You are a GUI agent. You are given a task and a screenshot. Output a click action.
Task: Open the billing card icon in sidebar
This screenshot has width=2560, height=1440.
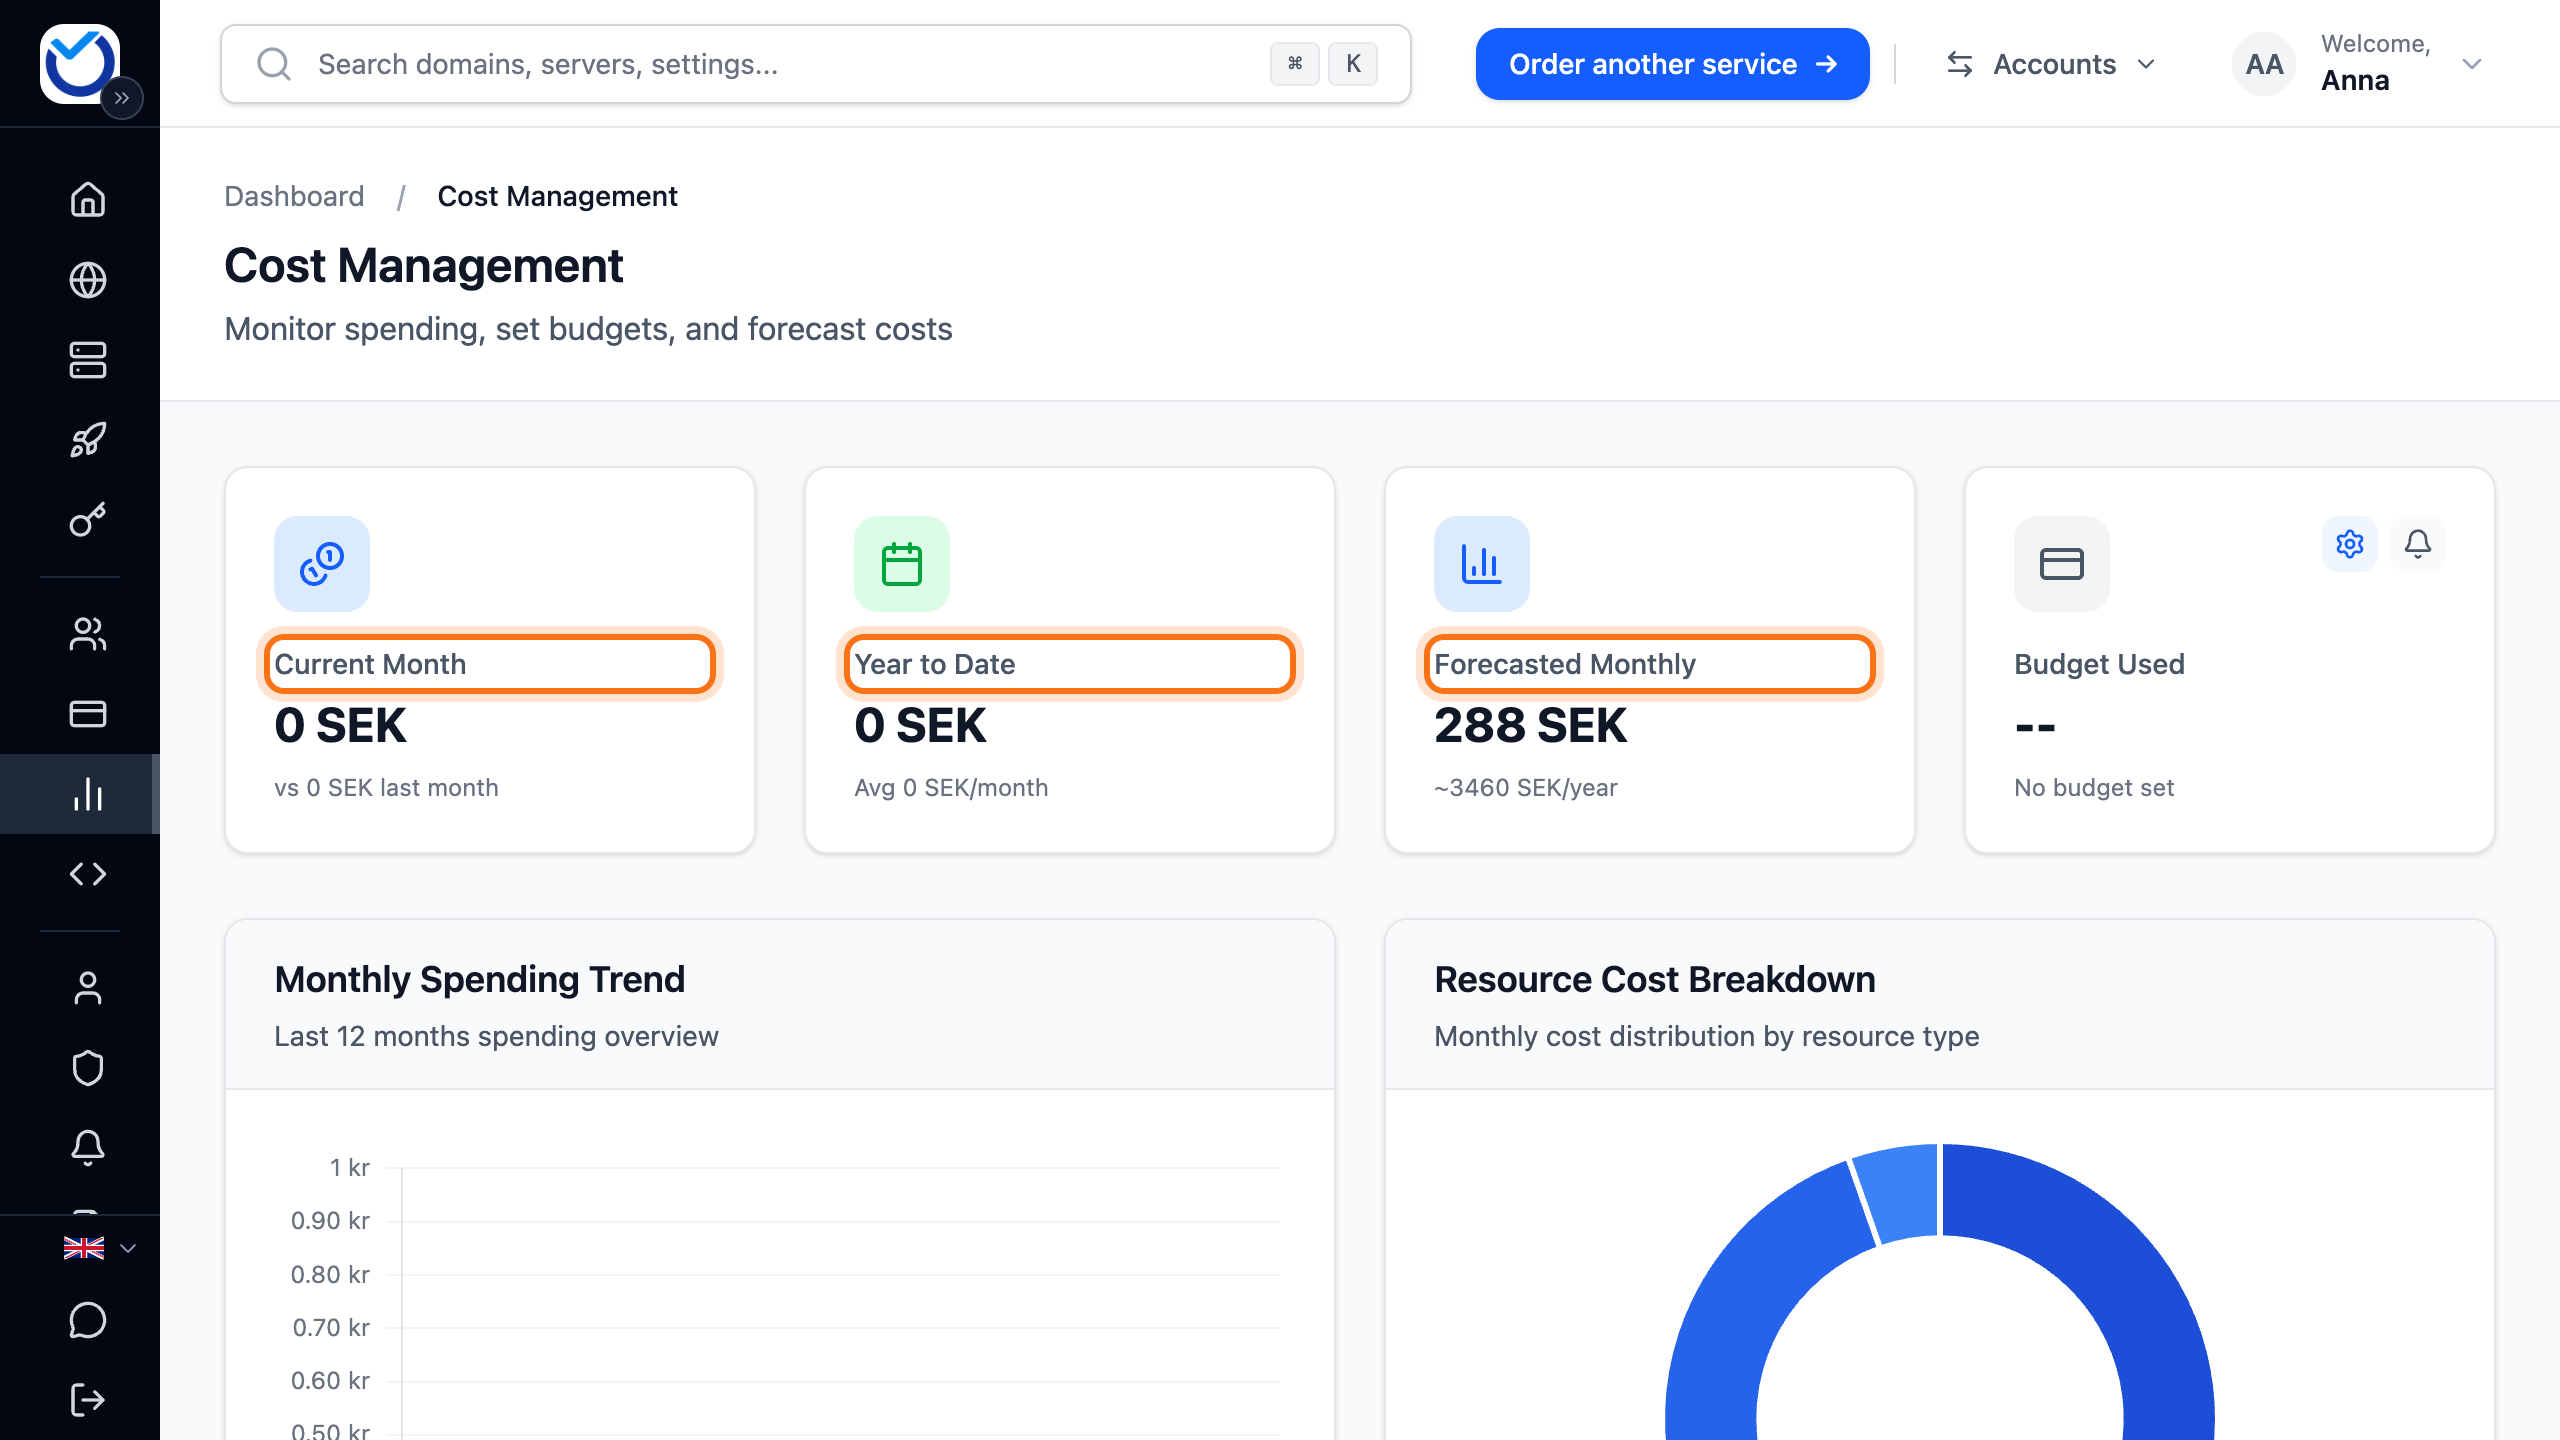pos(88,714)
